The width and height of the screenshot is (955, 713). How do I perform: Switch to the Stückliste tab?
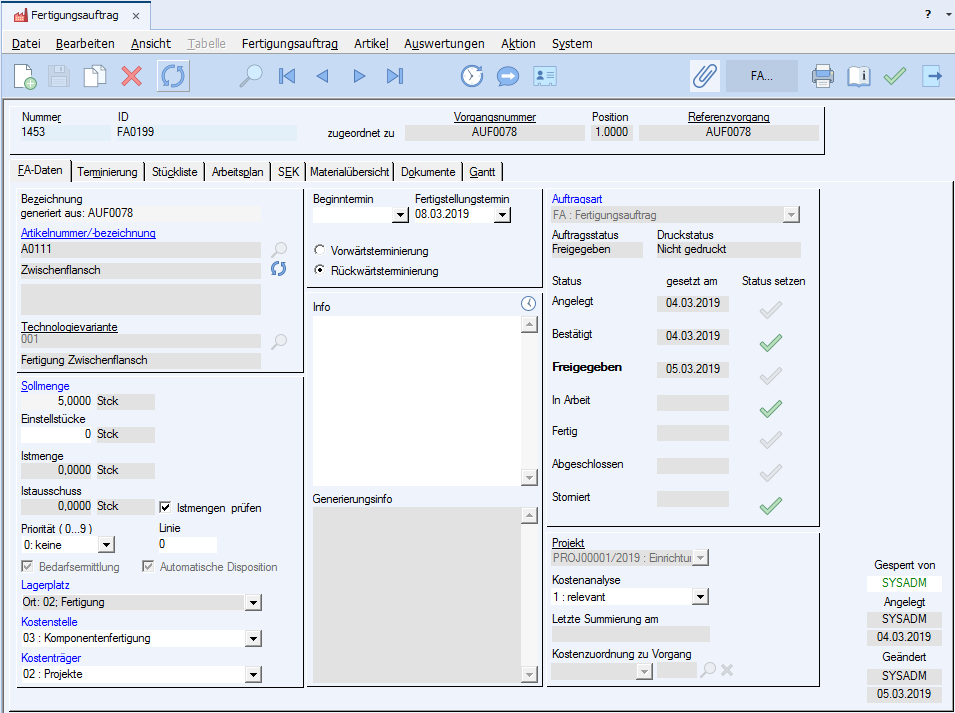tap(174, 172)
